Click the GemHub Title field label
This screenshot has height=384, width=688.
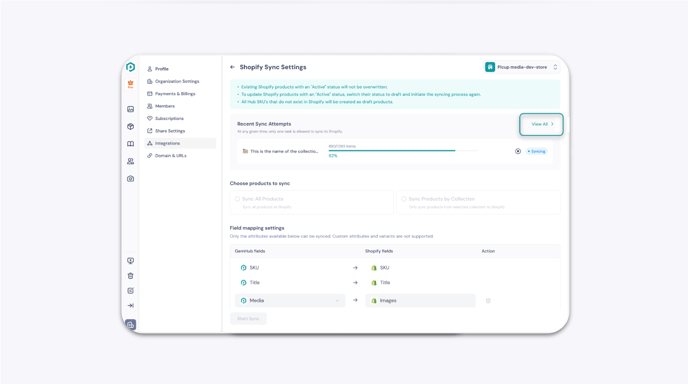click(x=255, y=283)
